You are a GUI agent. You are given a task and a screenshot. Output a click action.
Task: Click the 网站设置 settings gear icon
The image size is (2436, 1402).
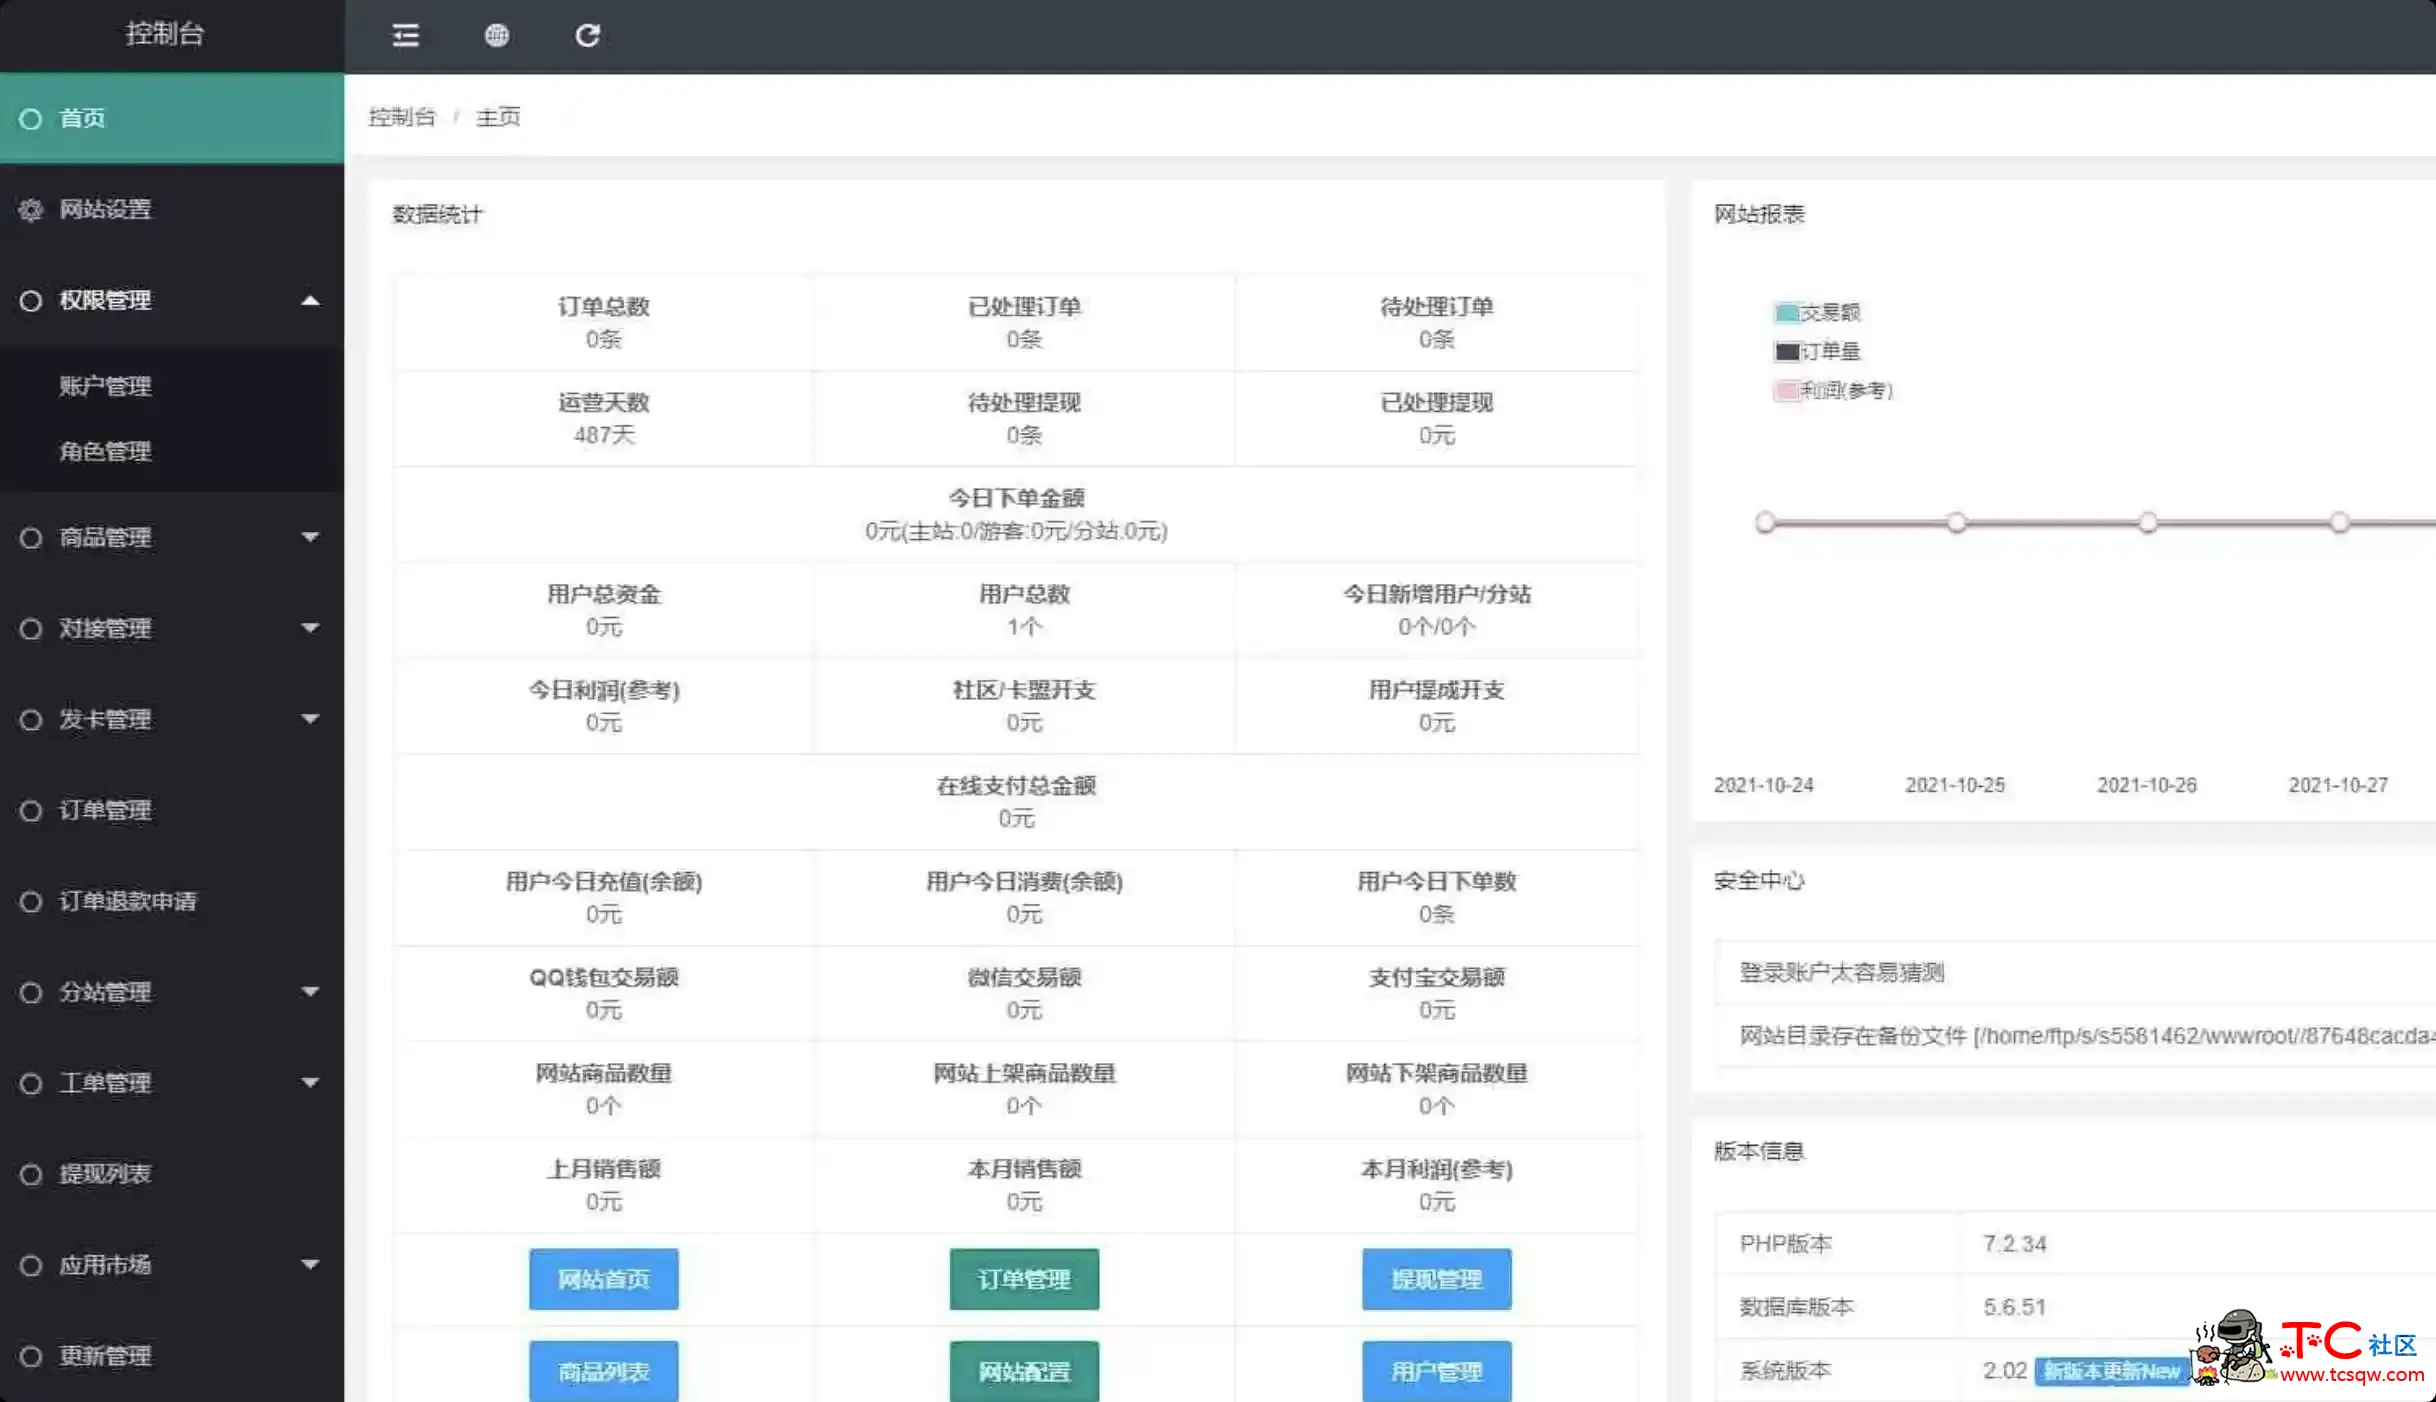[x=30, y=207]
